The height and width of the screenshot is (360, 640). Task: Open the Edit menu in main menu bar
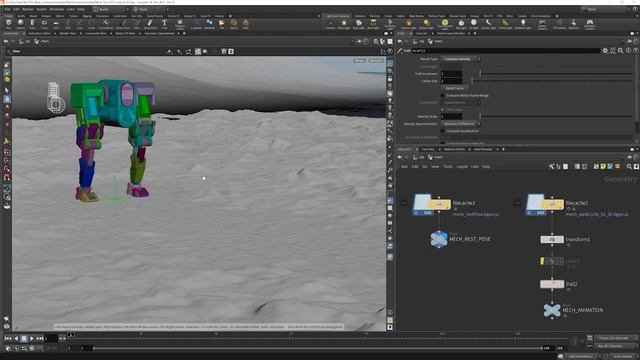pos(16,9)
